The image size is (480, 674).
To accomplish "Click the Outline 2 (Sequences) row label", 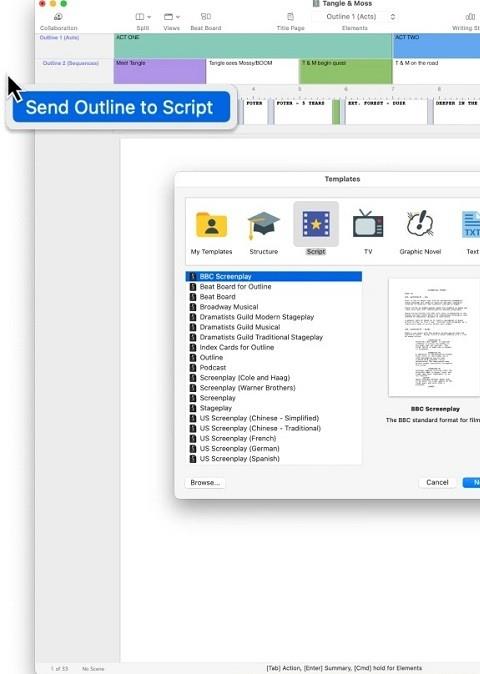I will pyautogui.click(x=70, y=63).
